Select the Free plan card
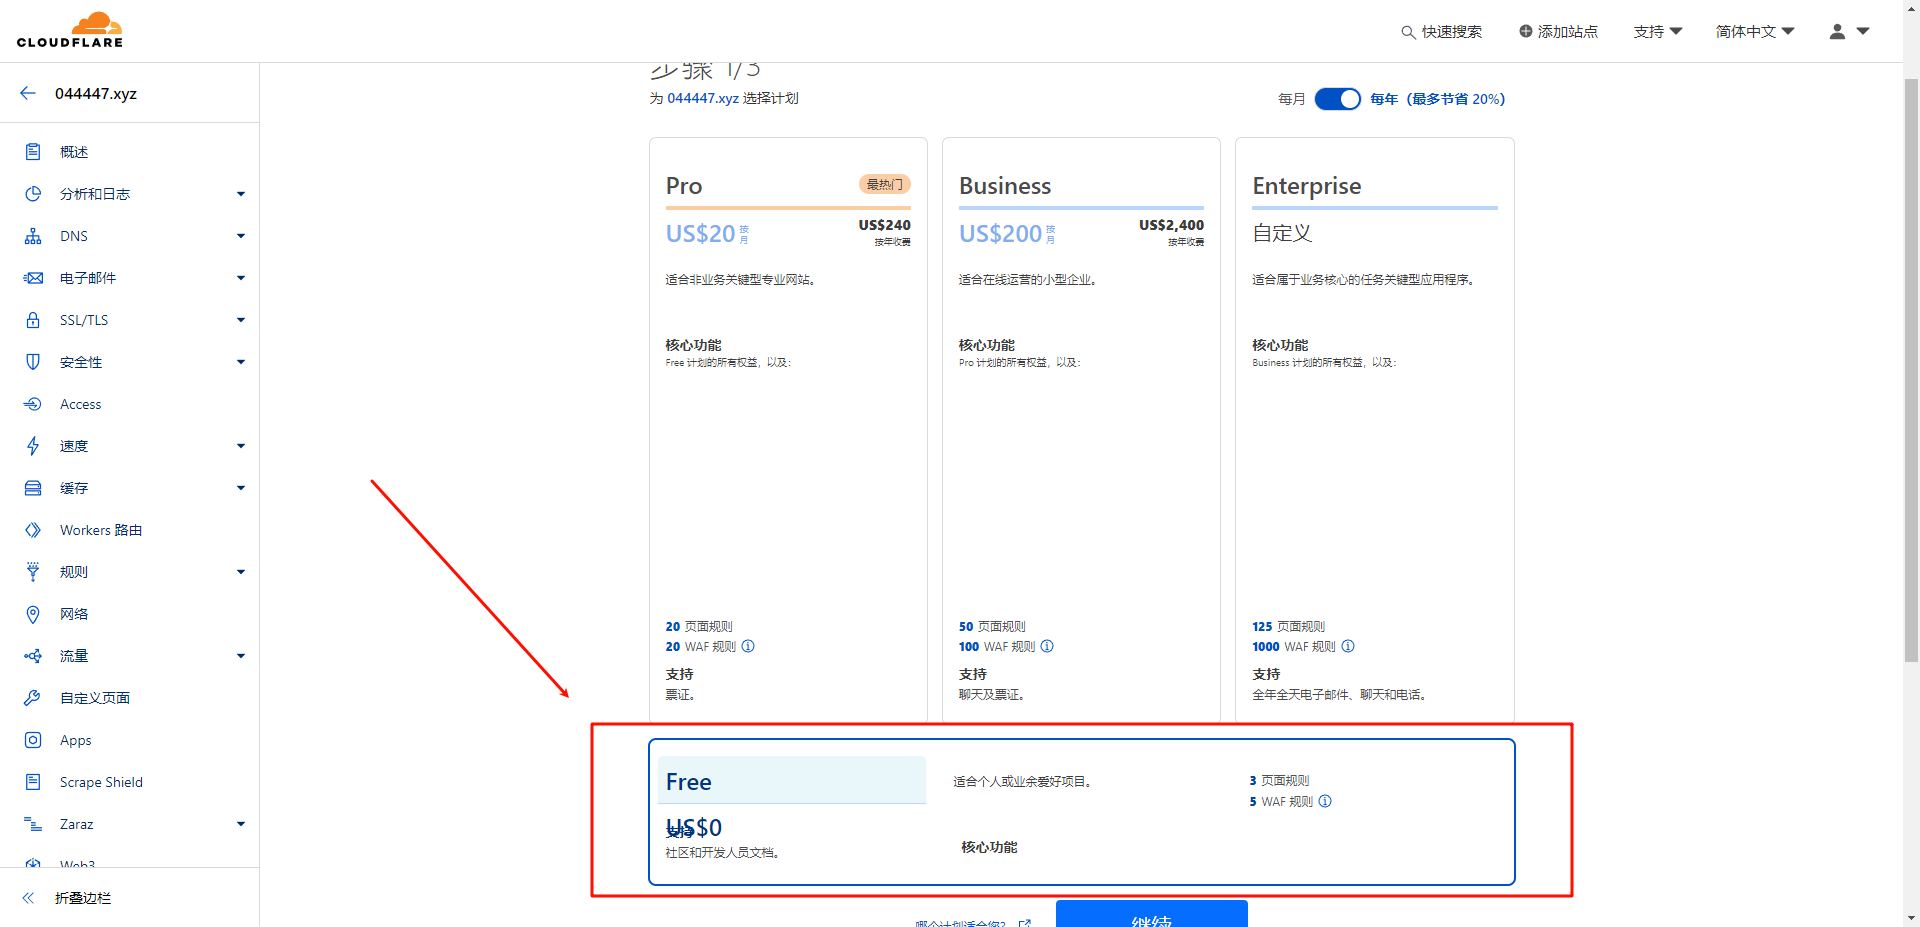 click(1080, 811)
